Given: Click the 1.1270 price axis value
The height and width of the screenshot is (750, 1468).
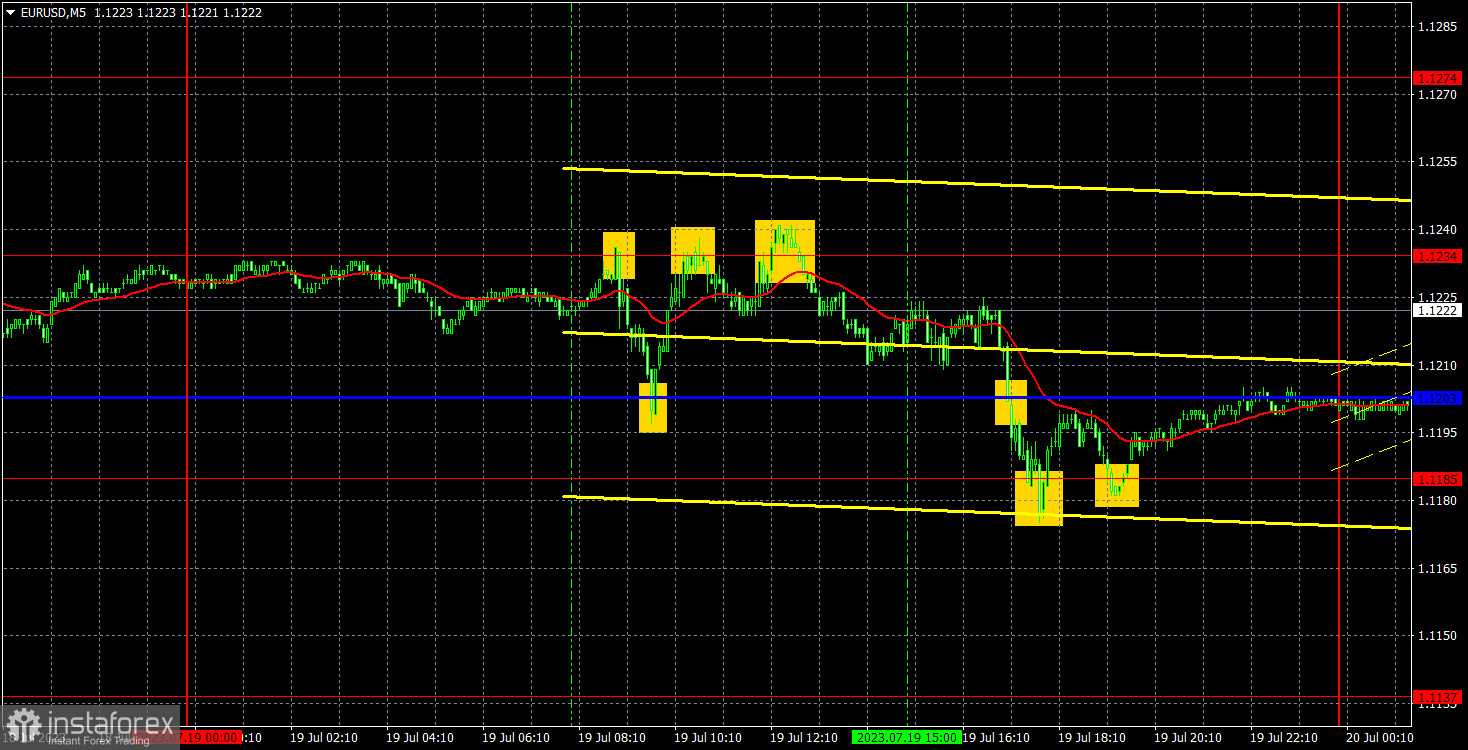Looking at the screenshot, I should pos(1436,94).
